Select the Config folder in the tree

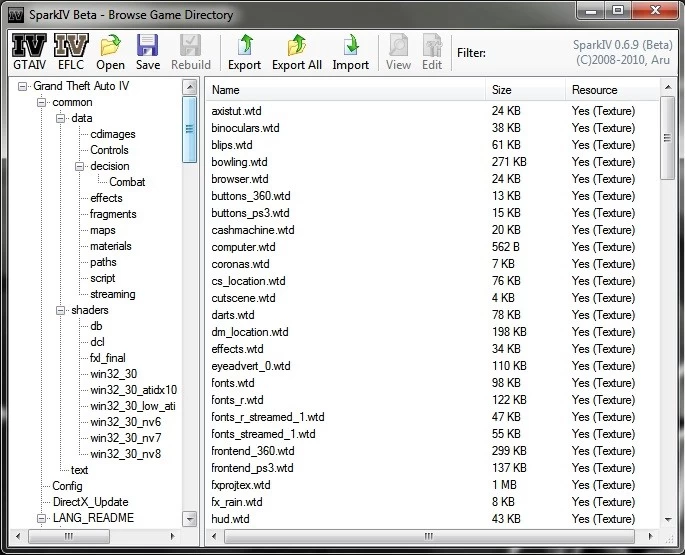(67, 486)
